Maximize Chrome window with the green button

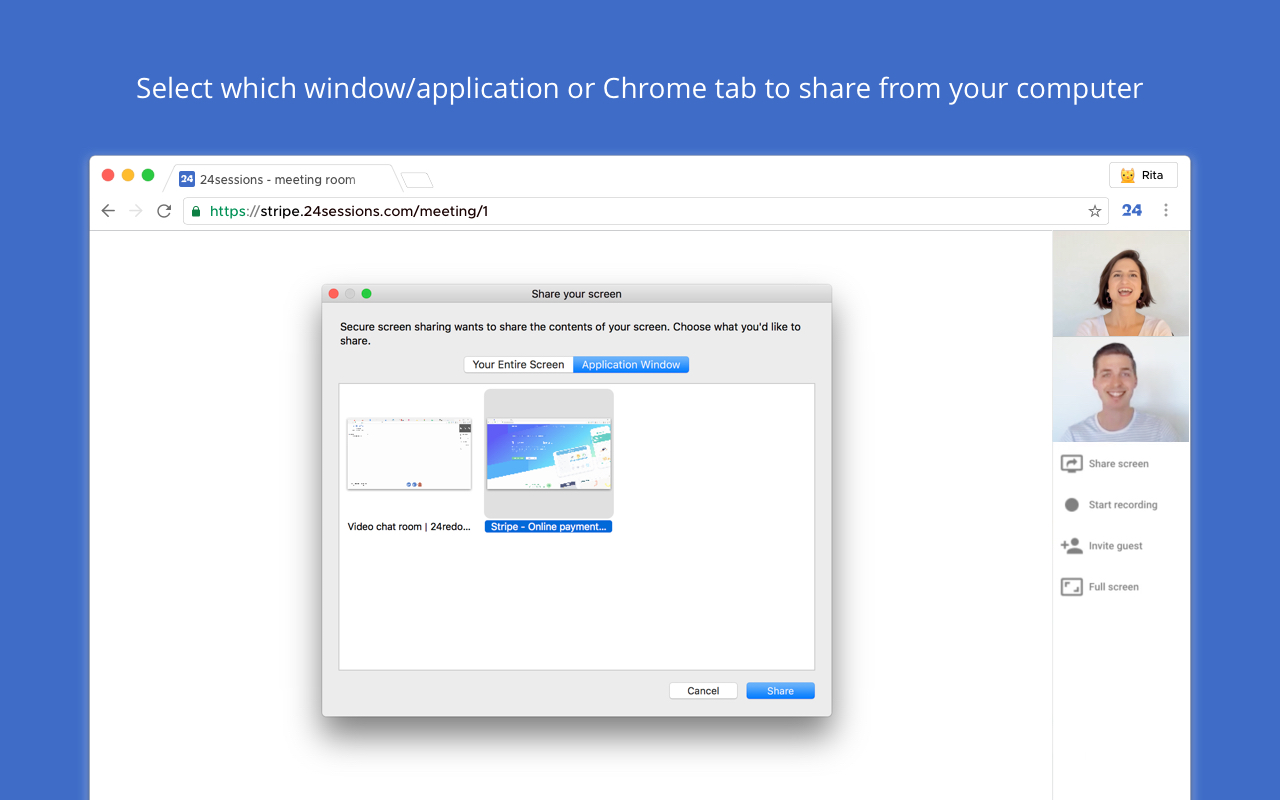click(x=148, y=175)
